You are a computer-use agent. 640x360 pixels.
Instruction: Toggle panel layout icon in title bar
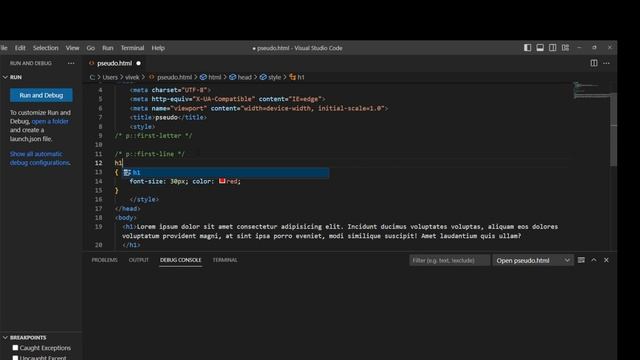540,48
